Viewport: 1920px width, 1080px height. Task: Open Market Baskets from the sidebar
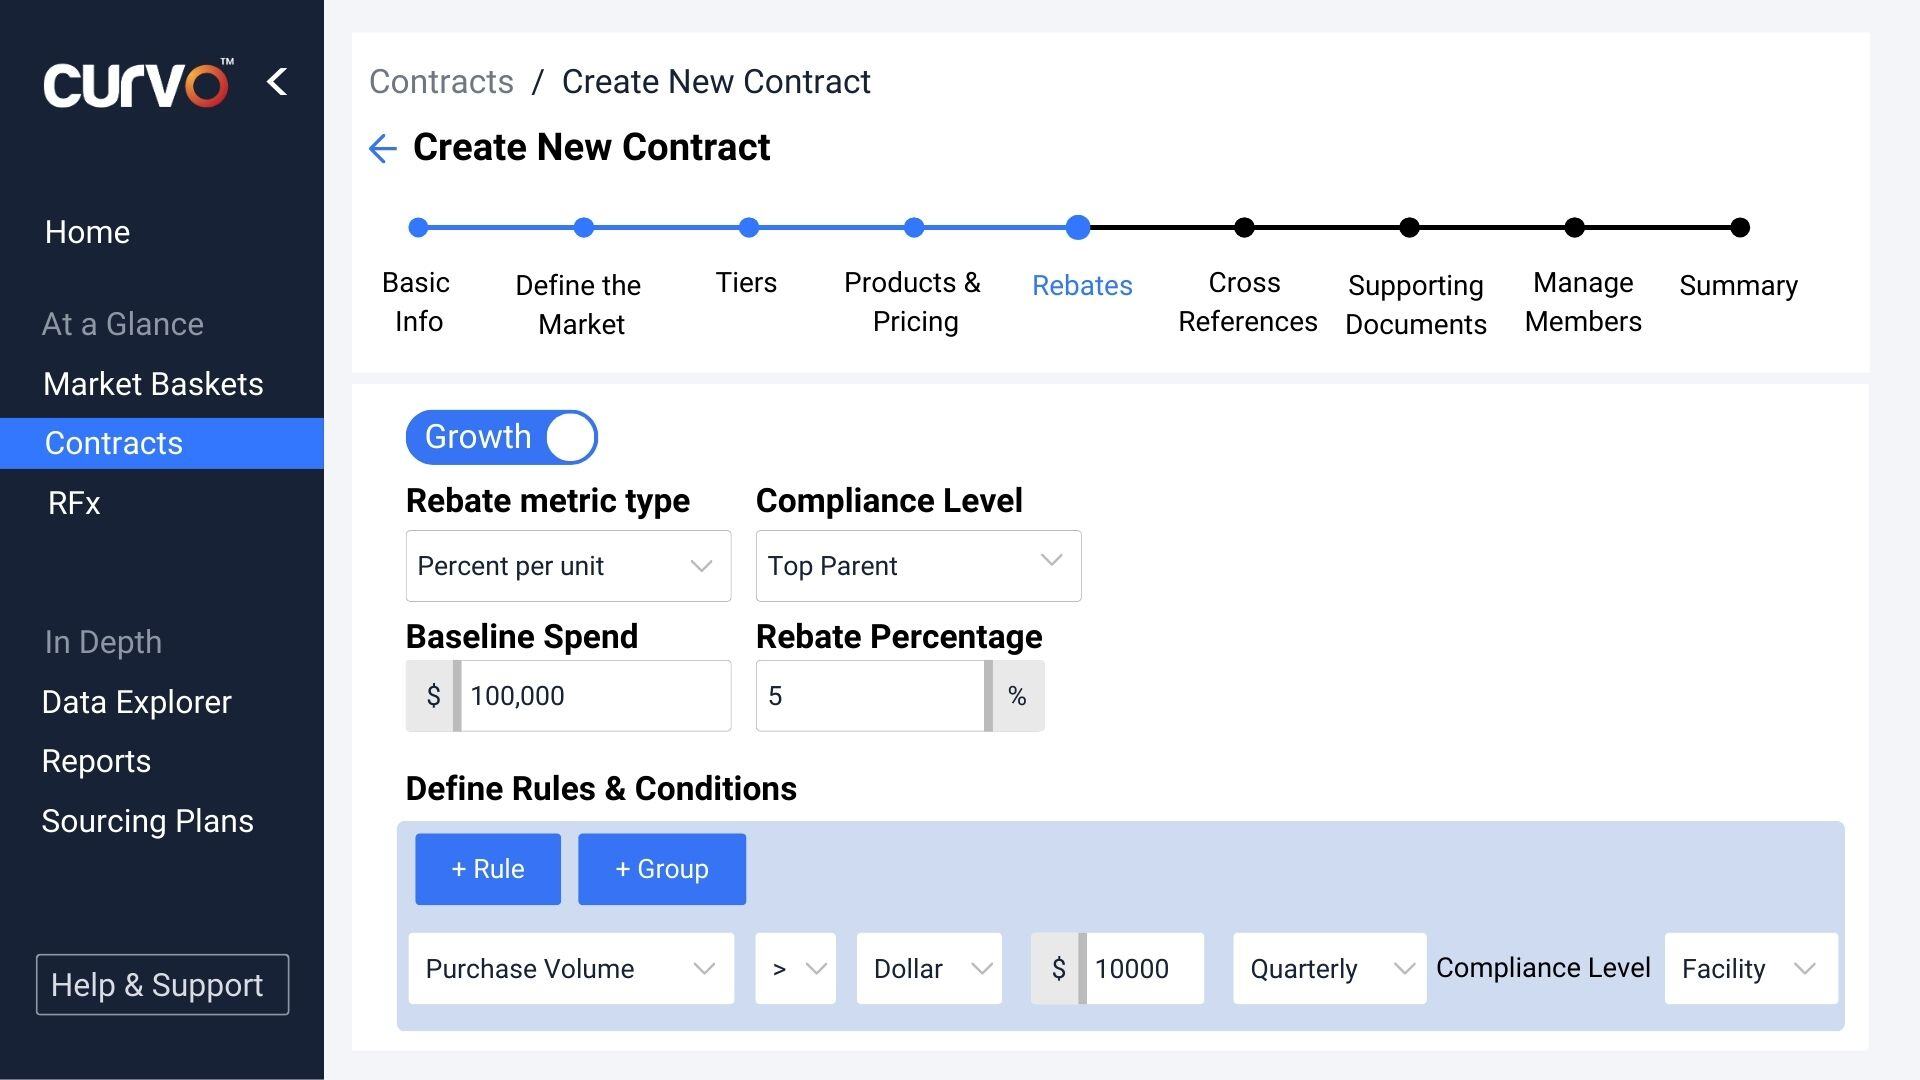click(x=153, y=383)
